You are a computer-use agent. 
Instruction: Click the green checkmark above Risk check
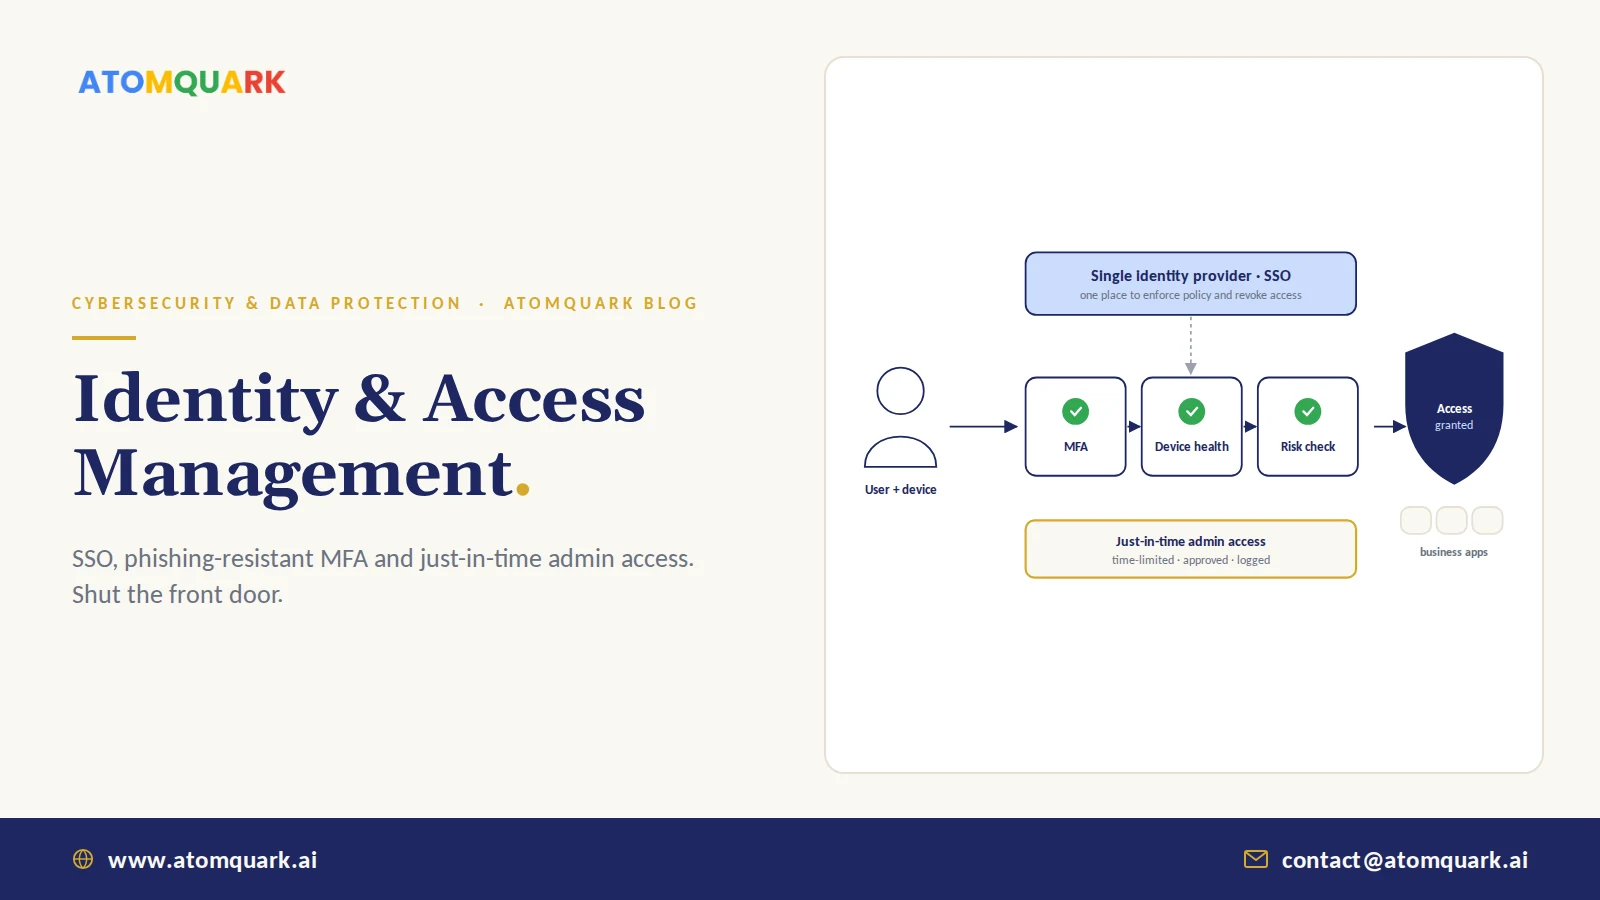[x=1308, y=411]
